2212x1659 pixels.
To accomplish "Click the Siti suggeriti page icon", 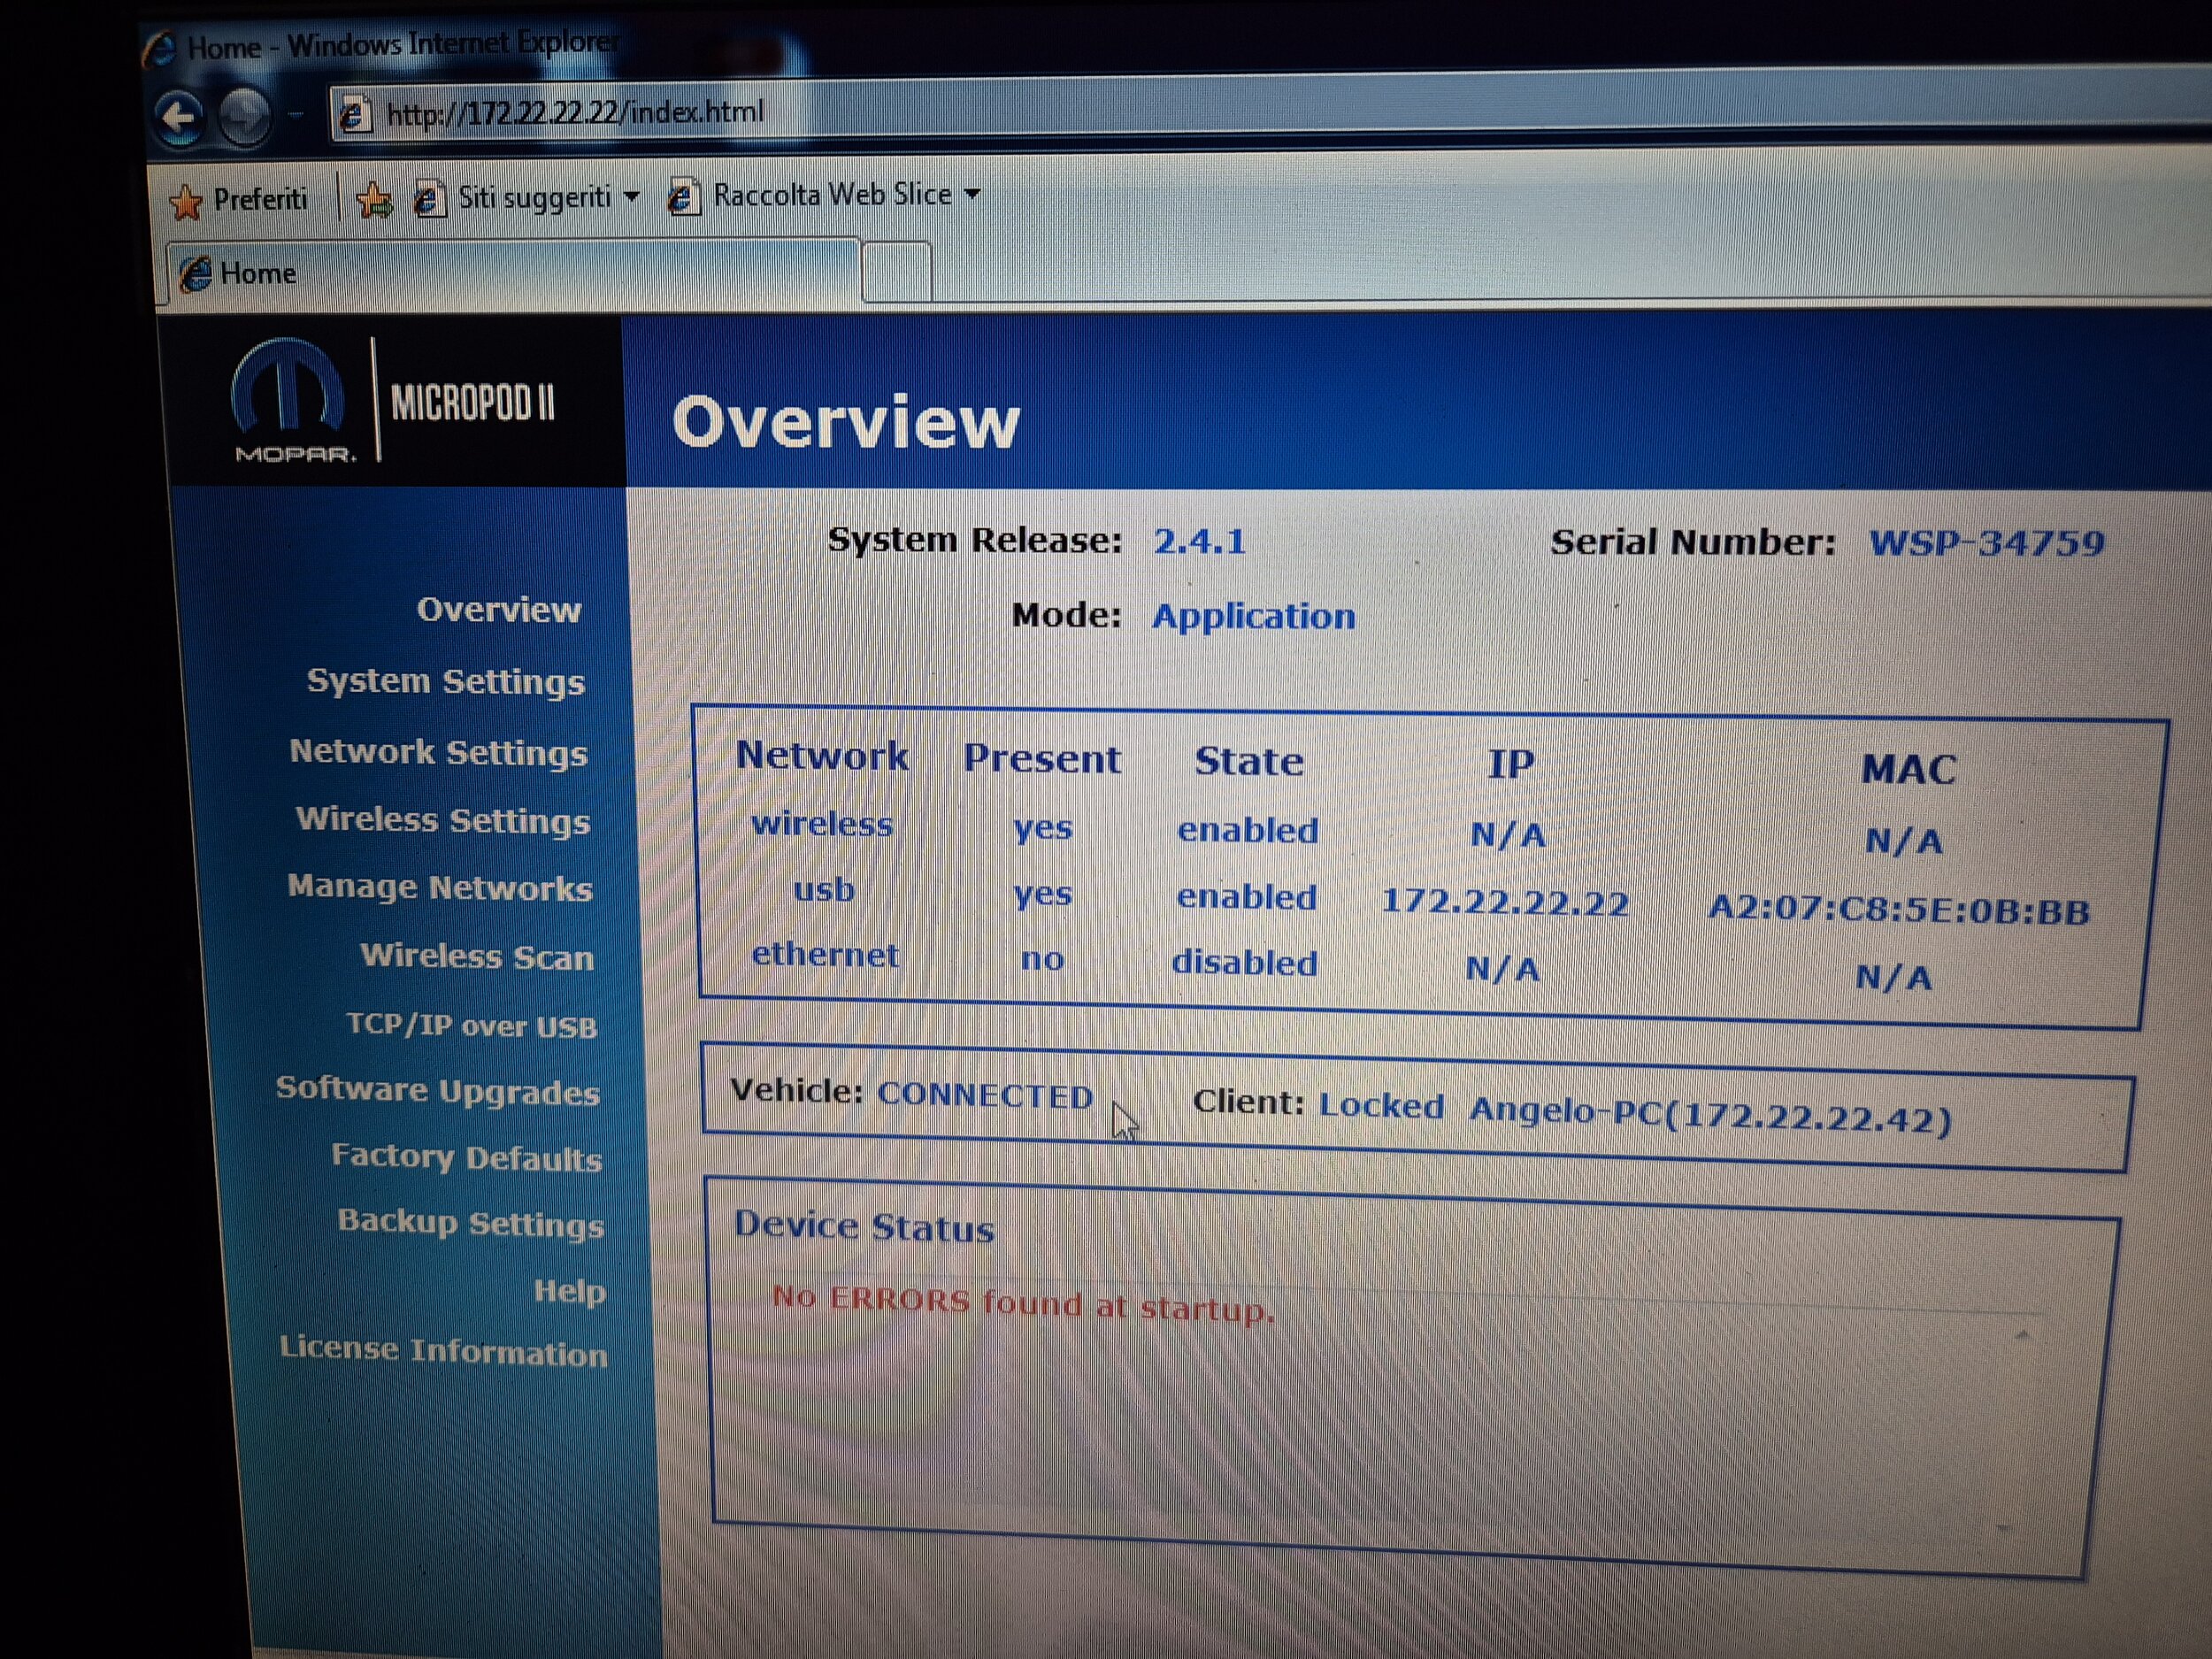I will (429, 200).
